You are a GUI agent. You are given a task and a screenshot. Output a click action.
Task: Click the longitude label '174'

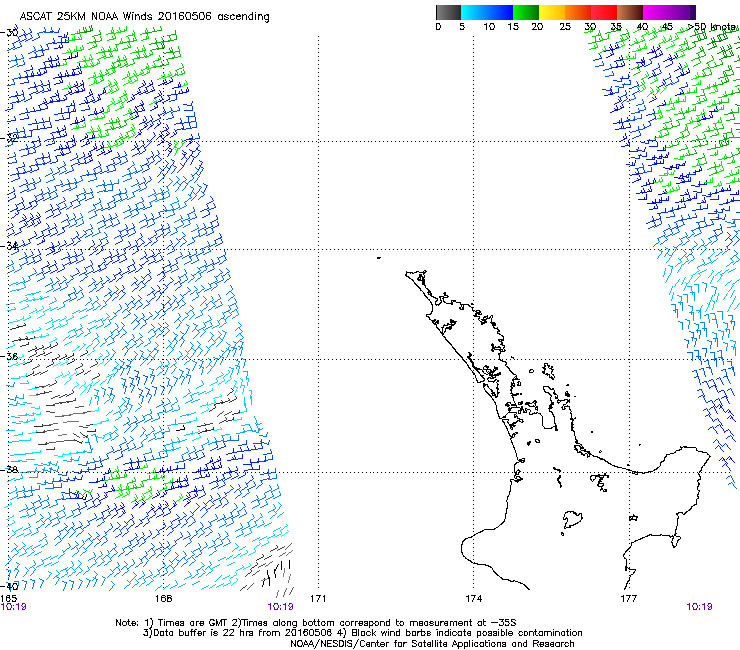coord(473,599)
